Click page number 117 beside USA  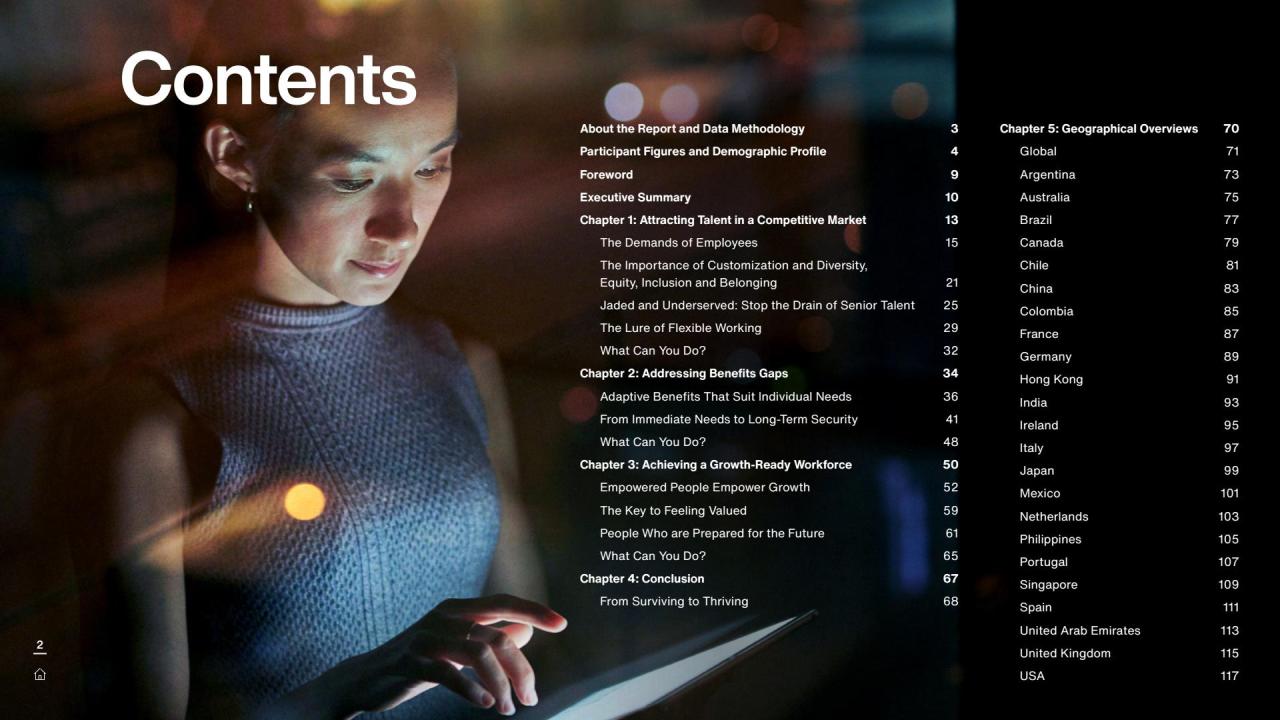click(1230, 677)
